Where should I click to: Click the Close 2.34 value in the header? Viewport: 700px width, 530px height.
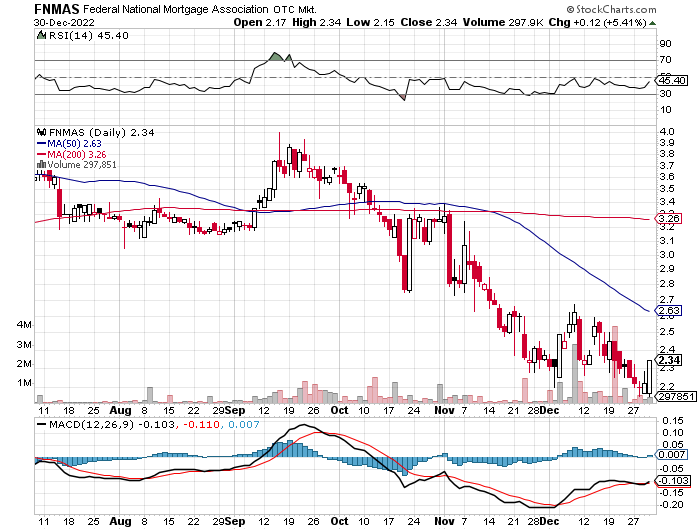[x=429, y=22]
